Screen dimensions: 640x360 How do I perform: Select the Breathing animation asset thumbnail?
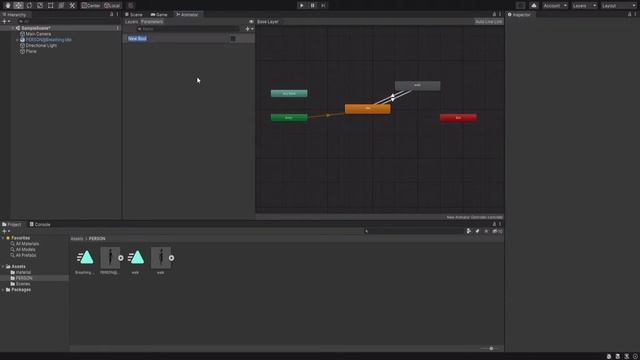pyautogui.click(x=85, y=258)
